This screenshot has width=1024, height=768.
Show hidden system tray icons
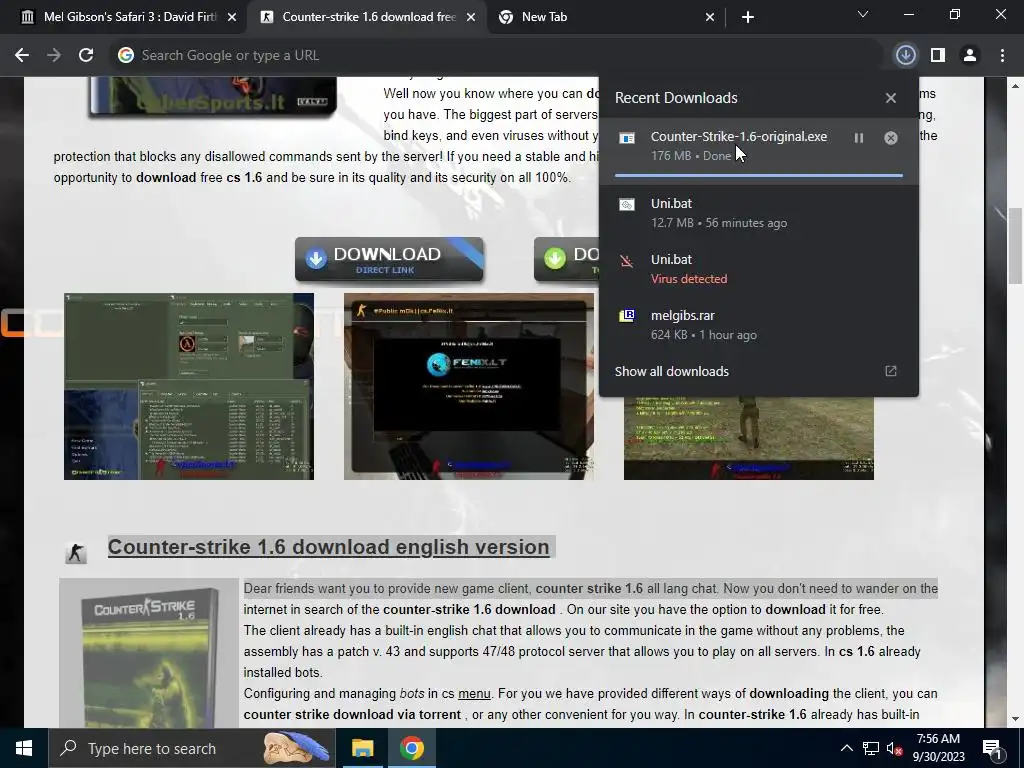[846, 748]
